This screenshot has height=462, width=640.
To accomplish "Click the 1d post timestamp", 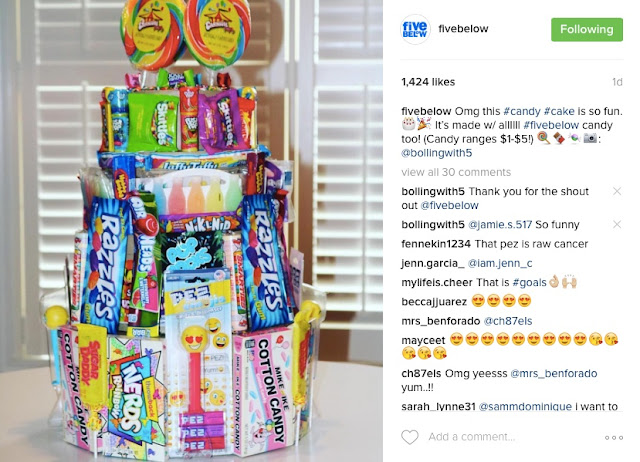I will [617, 82].
